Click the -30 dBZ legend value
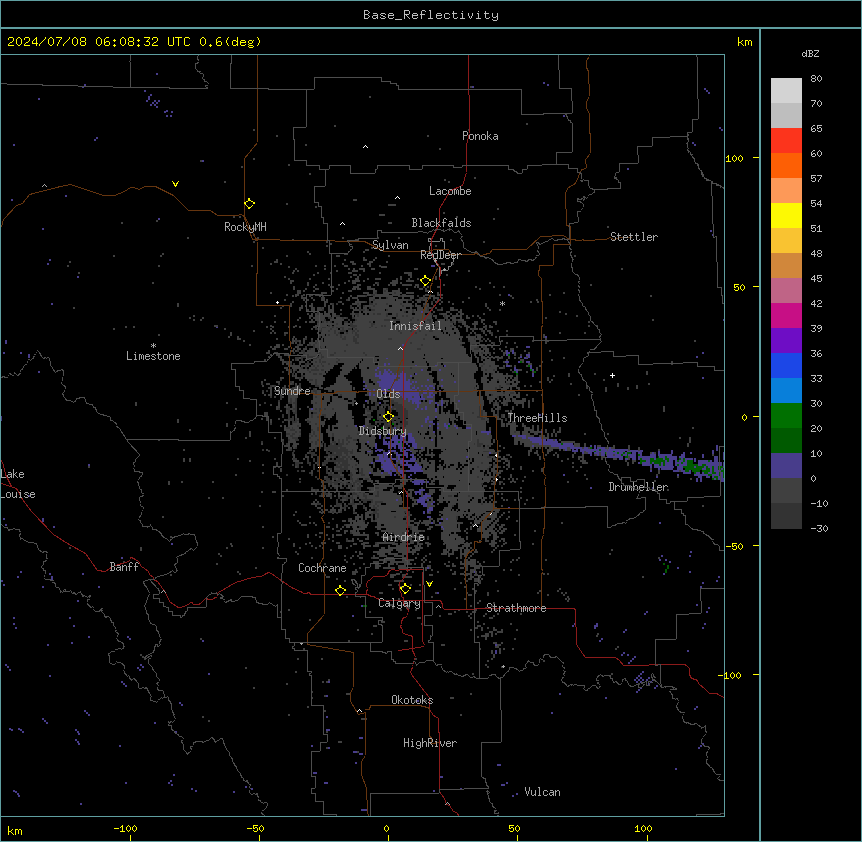The width and height of the screenshot is (862, 842). coord(819,528)
